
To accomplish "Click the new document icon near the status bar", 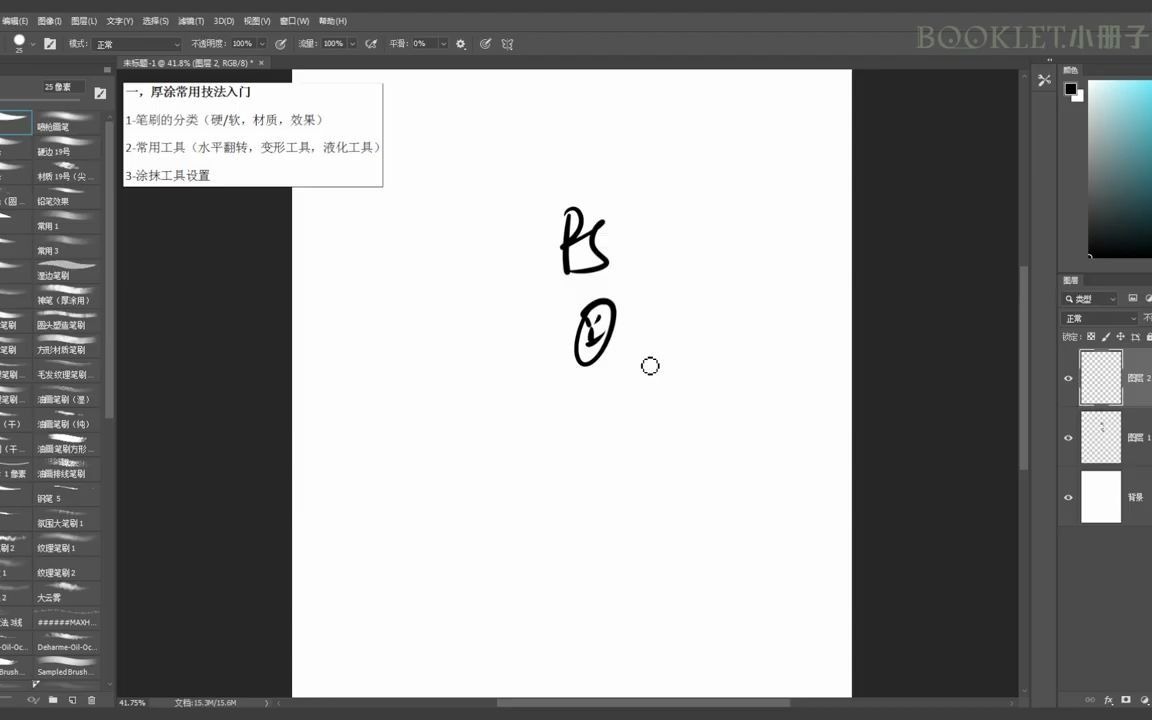I will (x=73, y=700).
